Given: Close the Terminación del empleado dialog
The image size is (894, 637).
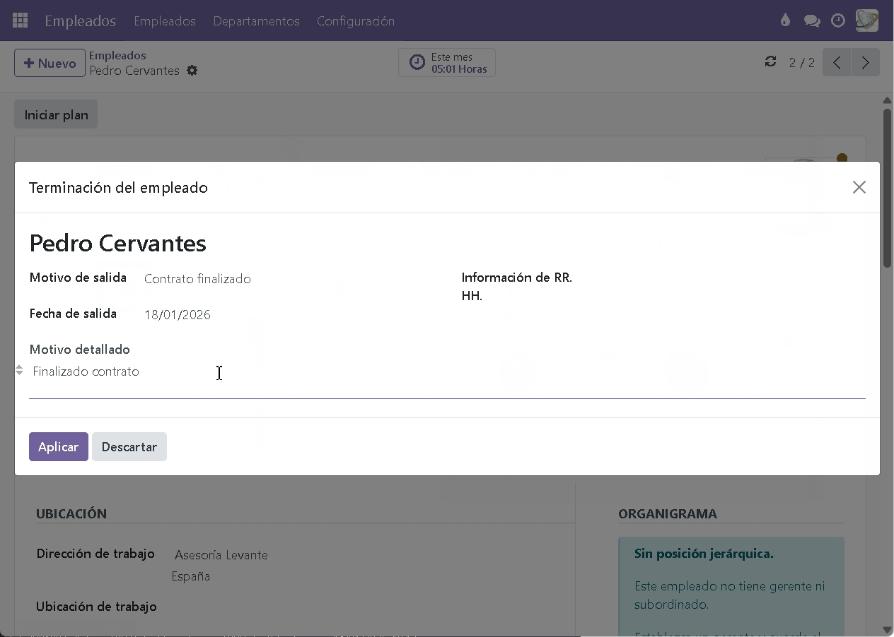Looking at the screenshot, I should (858, 187).
